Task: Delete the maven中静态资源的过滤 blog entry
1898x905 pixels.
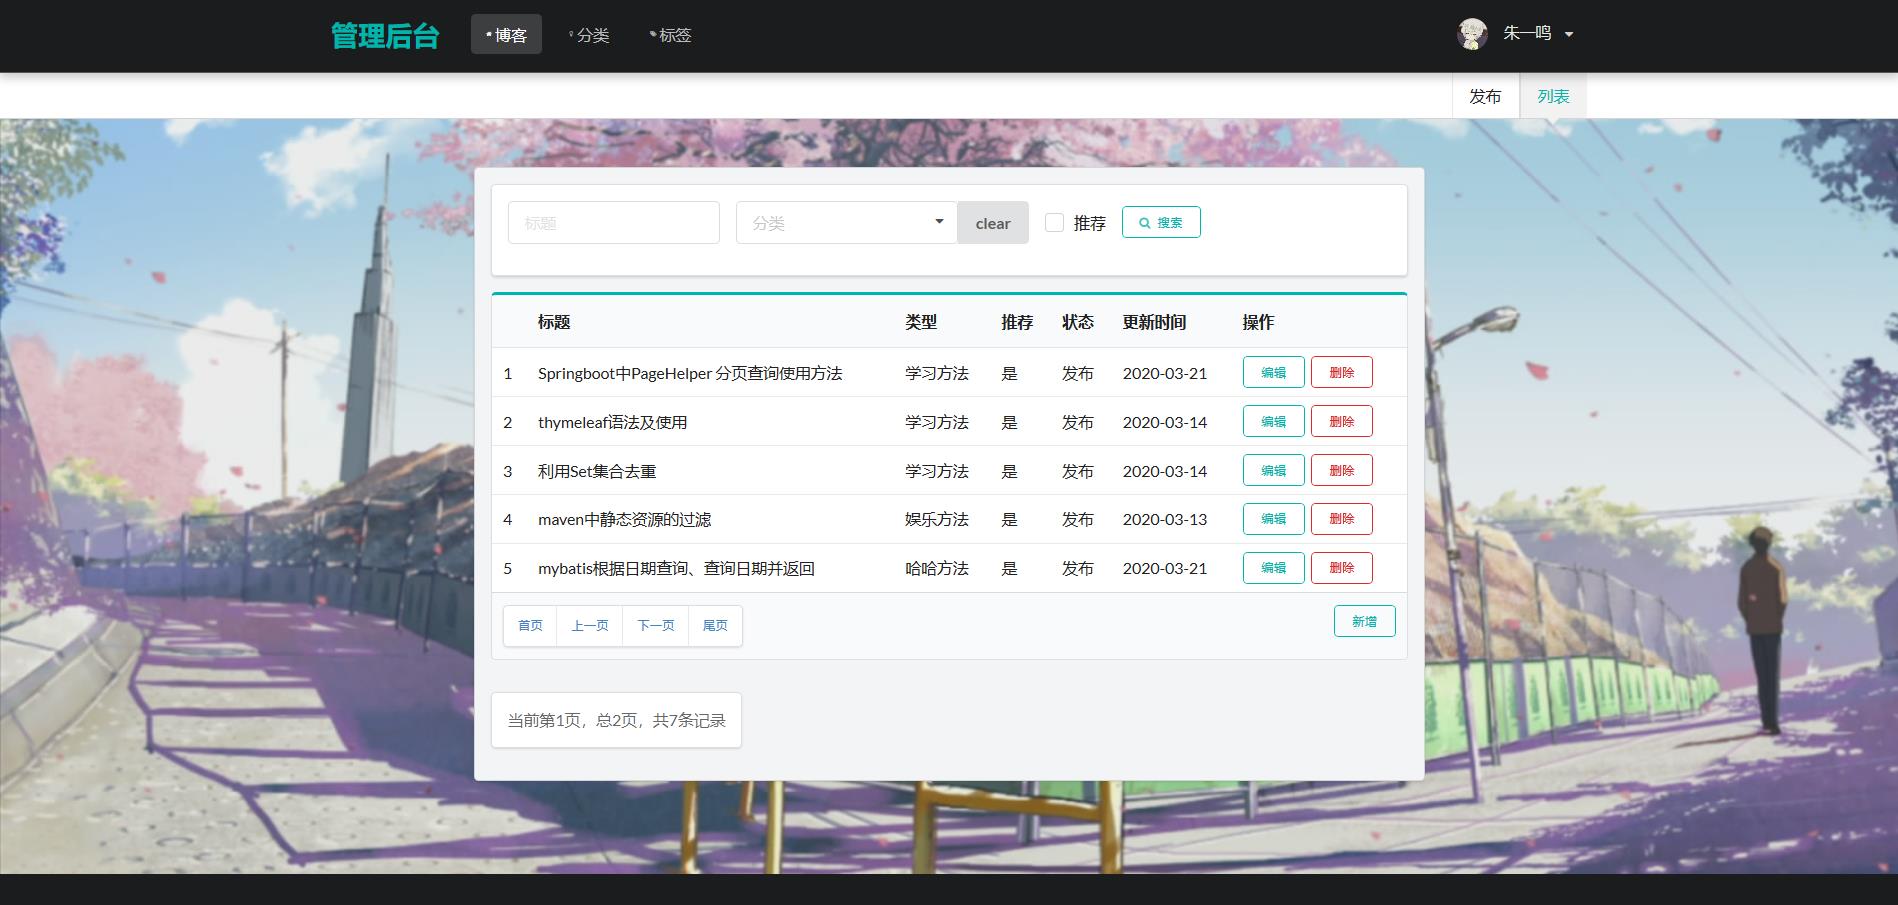Action: pyautogui.click(x=1341, y=519)
